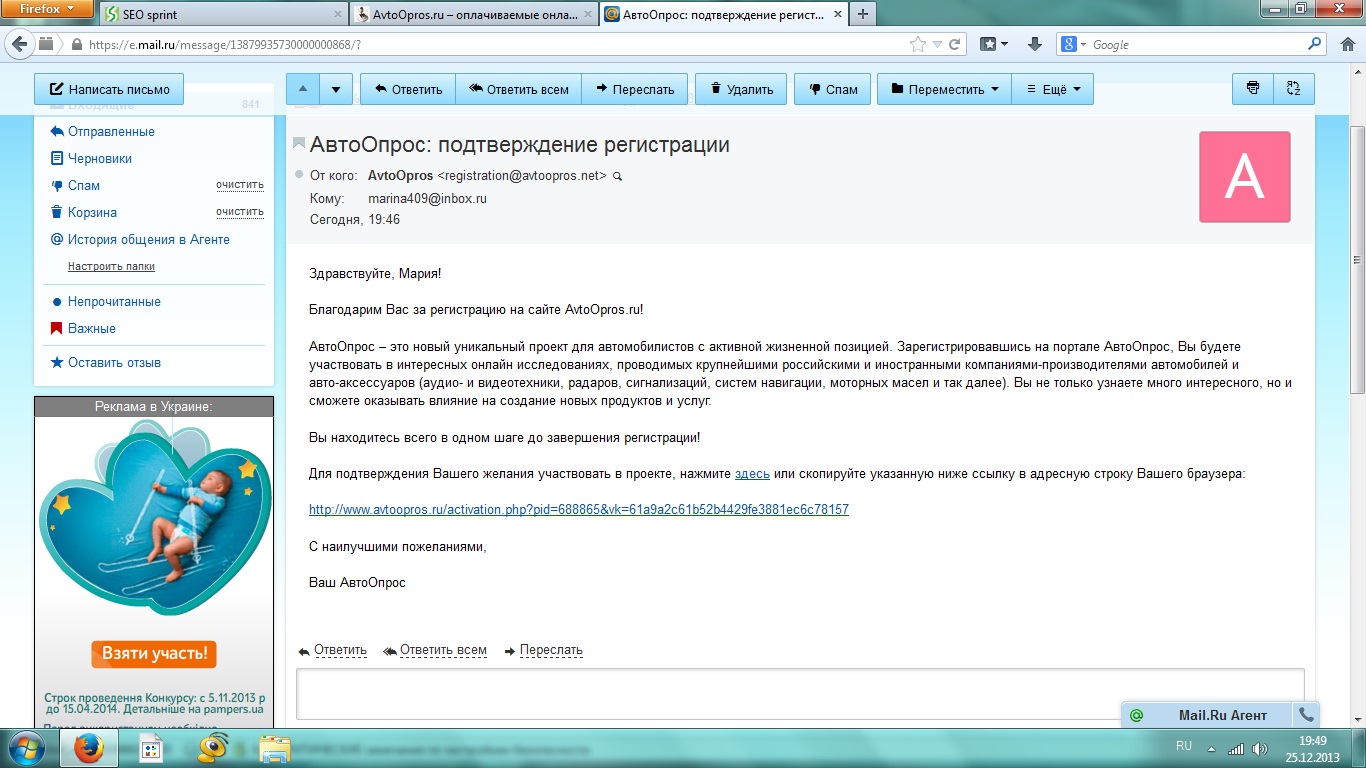Viewport: 1366px width, 768px height.
Task: Open the Корзина folder
Action: 92,213
